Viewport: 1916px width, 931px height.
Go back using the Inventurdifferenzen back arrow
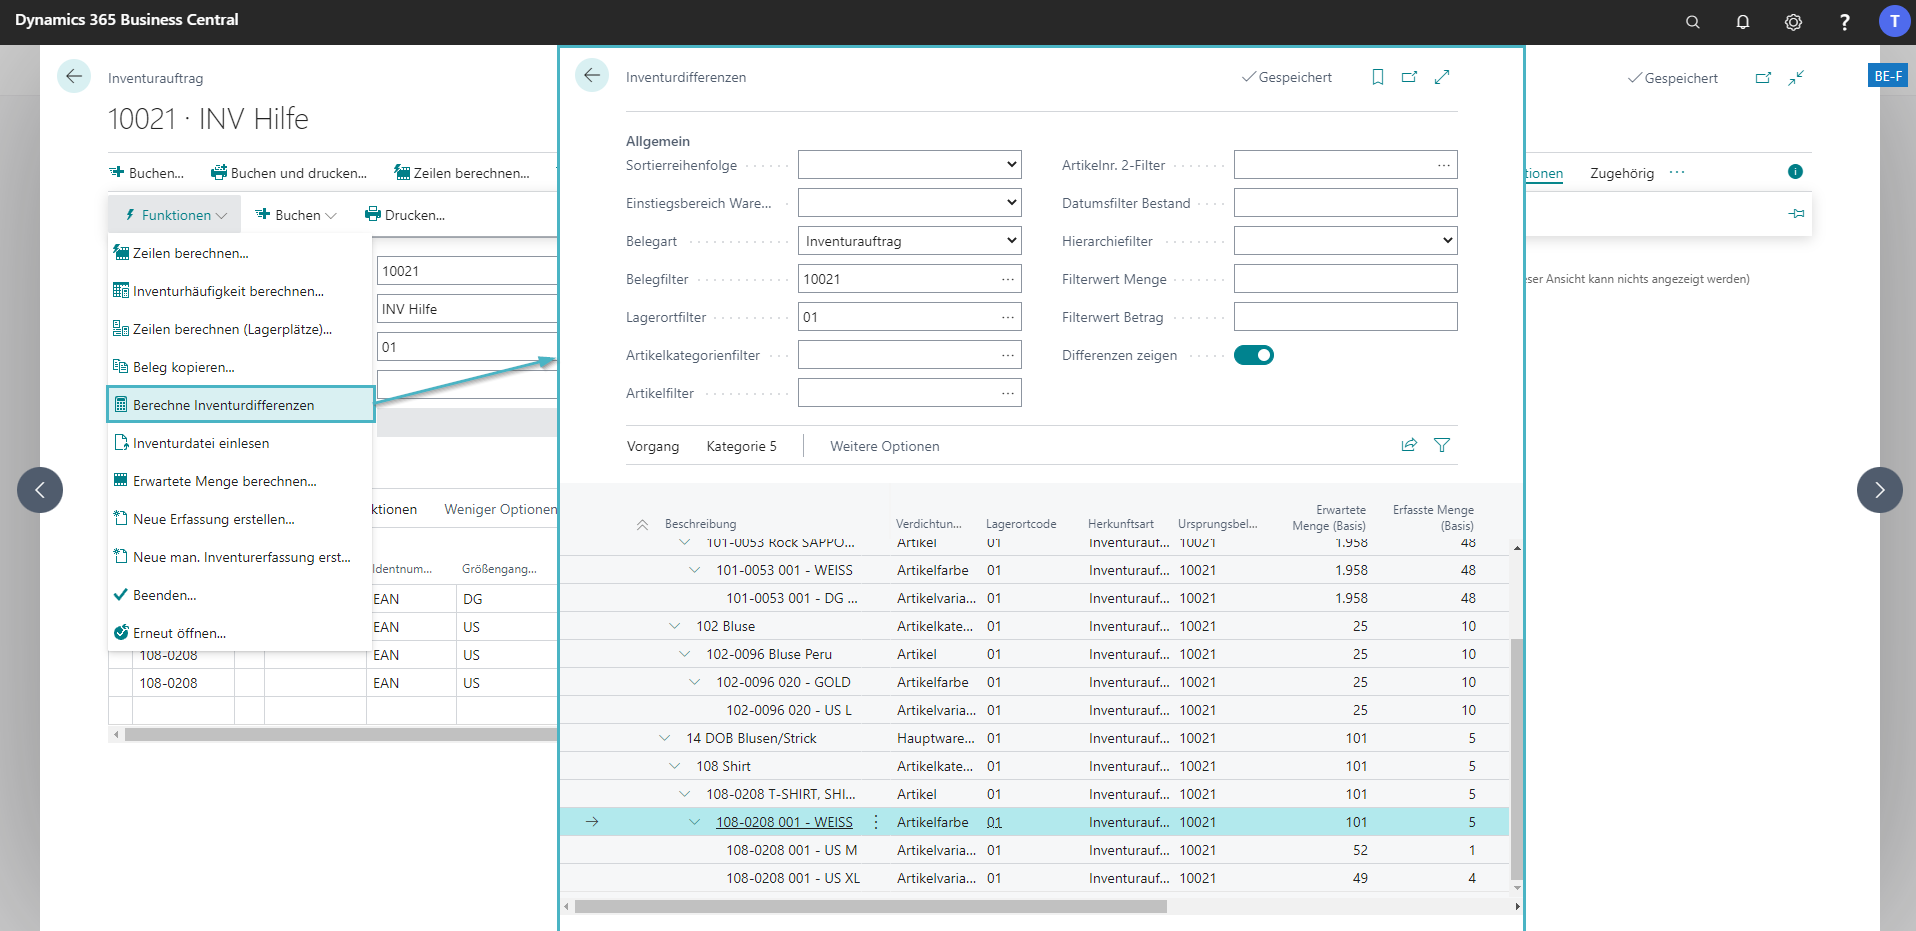592,75
